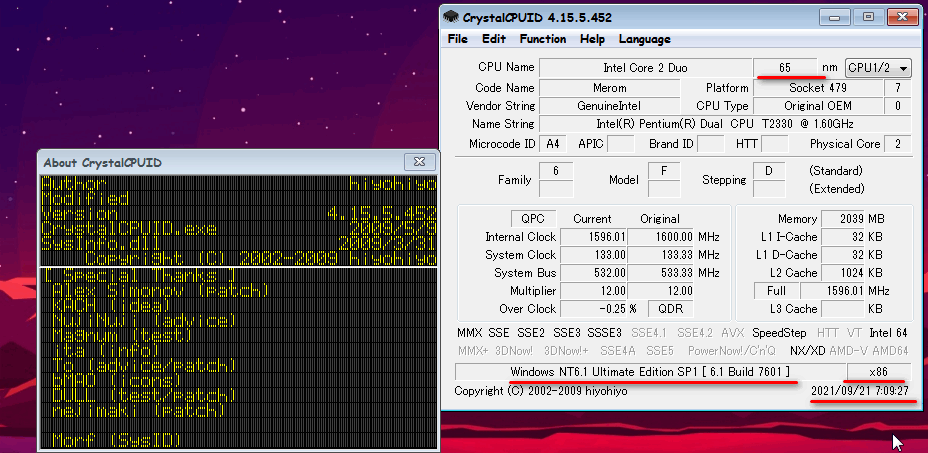The width and height of the screenshot is (928, 453).
Task: Expand the CPU1/2 selector dropdown
Action: [x=878, y=68]
